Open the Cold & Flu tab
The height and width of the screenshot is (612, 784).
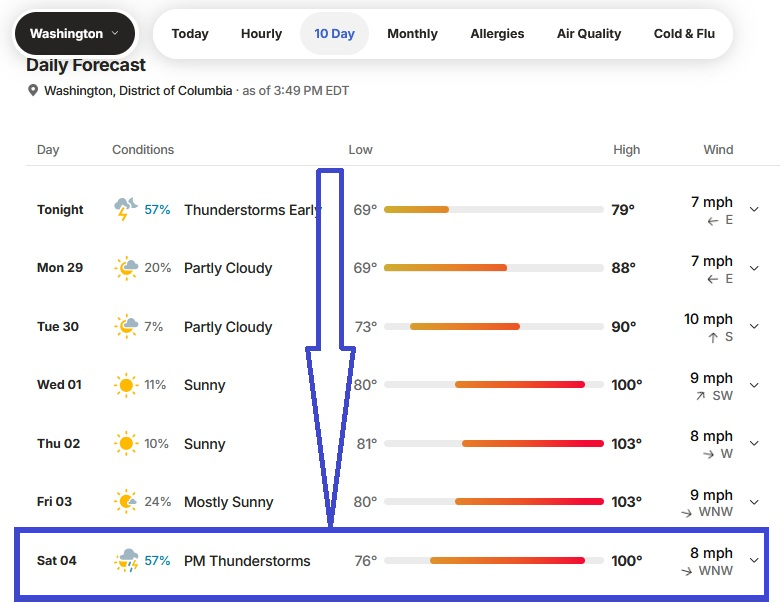[x=684, y=34]
